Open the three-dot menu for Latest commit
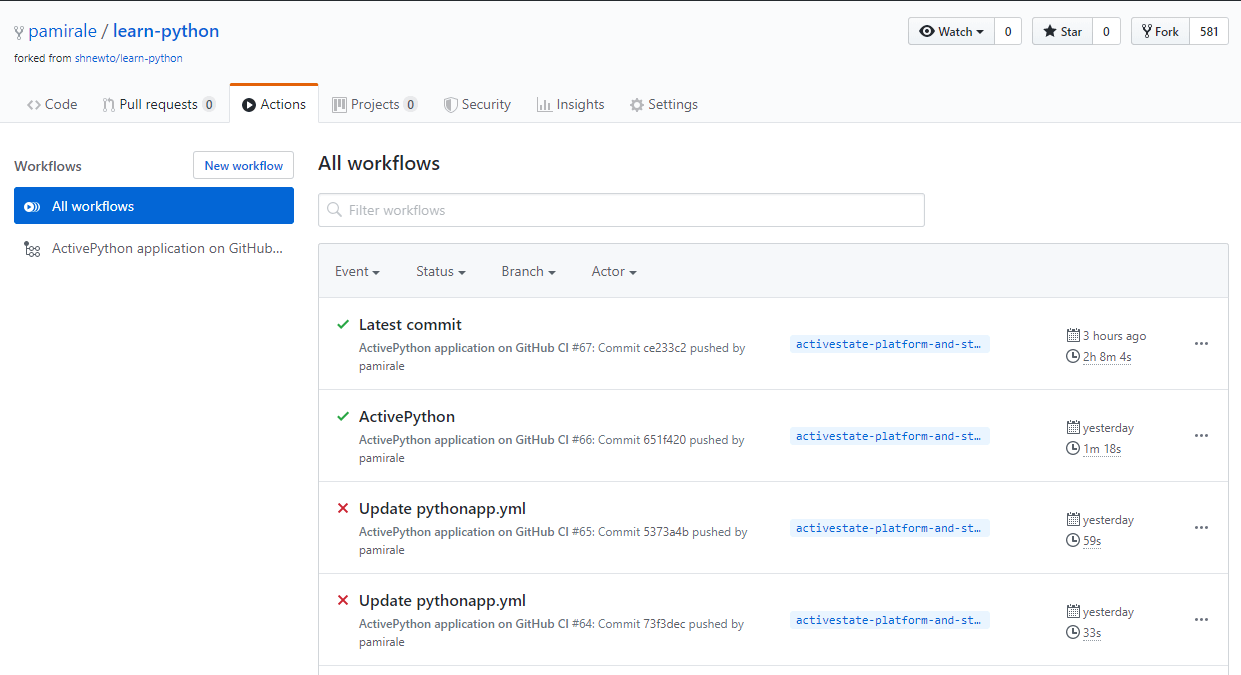 1201,343
